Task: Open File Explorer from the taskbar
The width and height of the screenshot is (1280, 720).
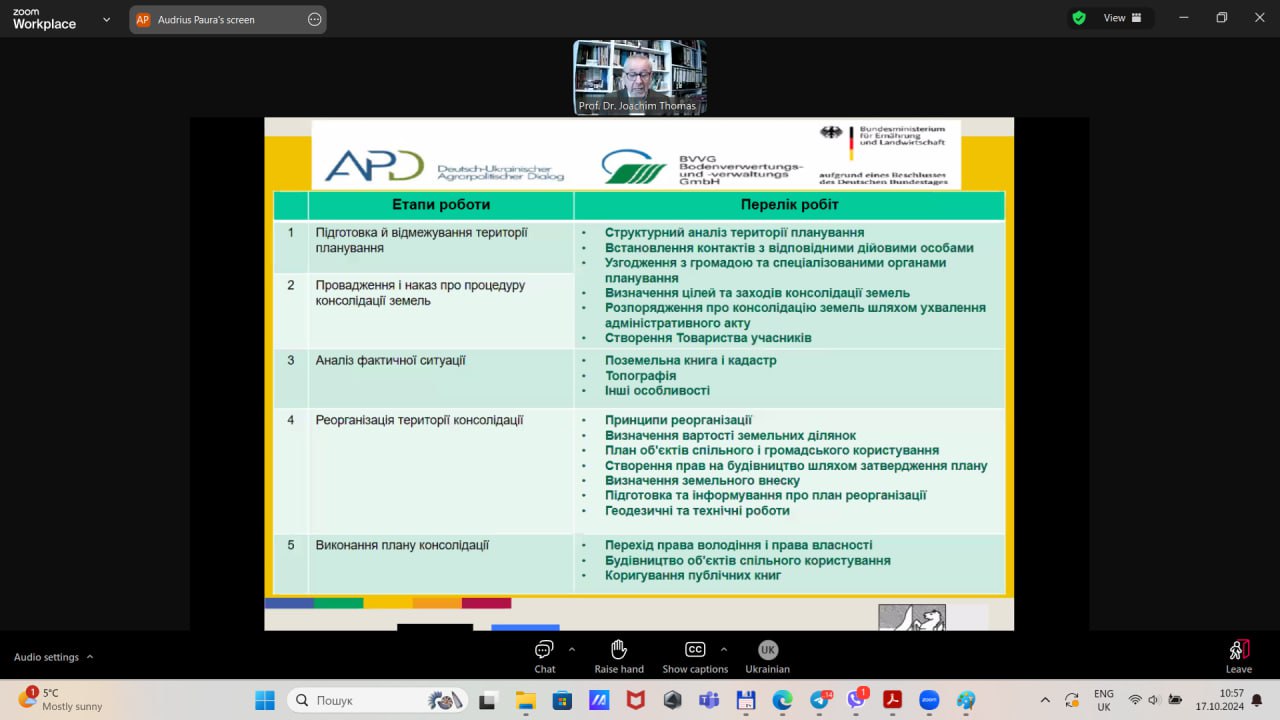Action: point(525,700)
